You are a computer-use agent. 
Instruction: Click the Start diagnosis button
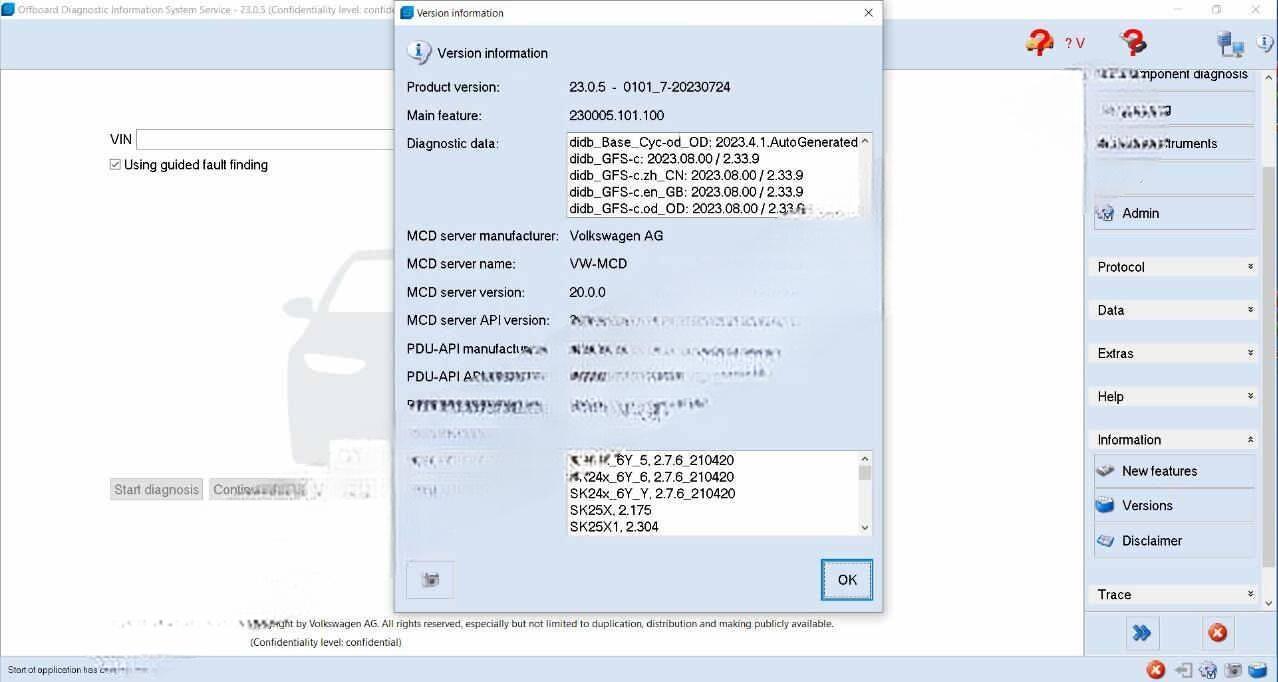(x=156, y=490)
